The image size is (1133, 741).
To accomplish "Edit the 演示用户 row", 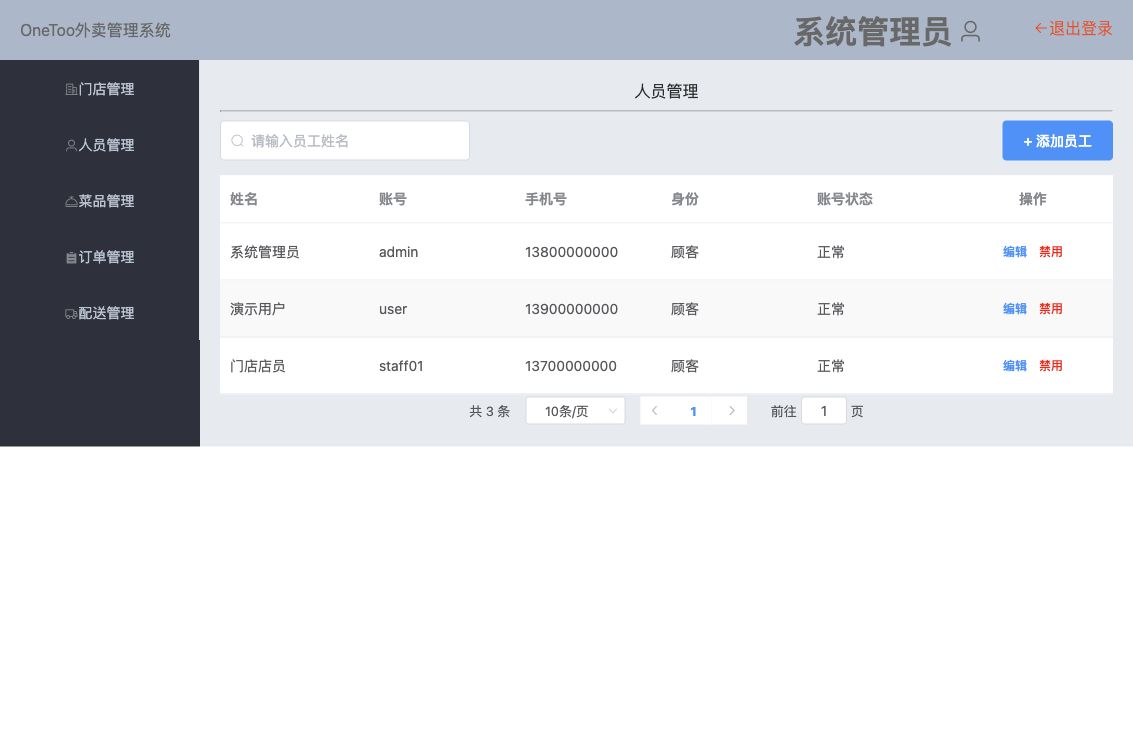I will (x=1014, y=309).
